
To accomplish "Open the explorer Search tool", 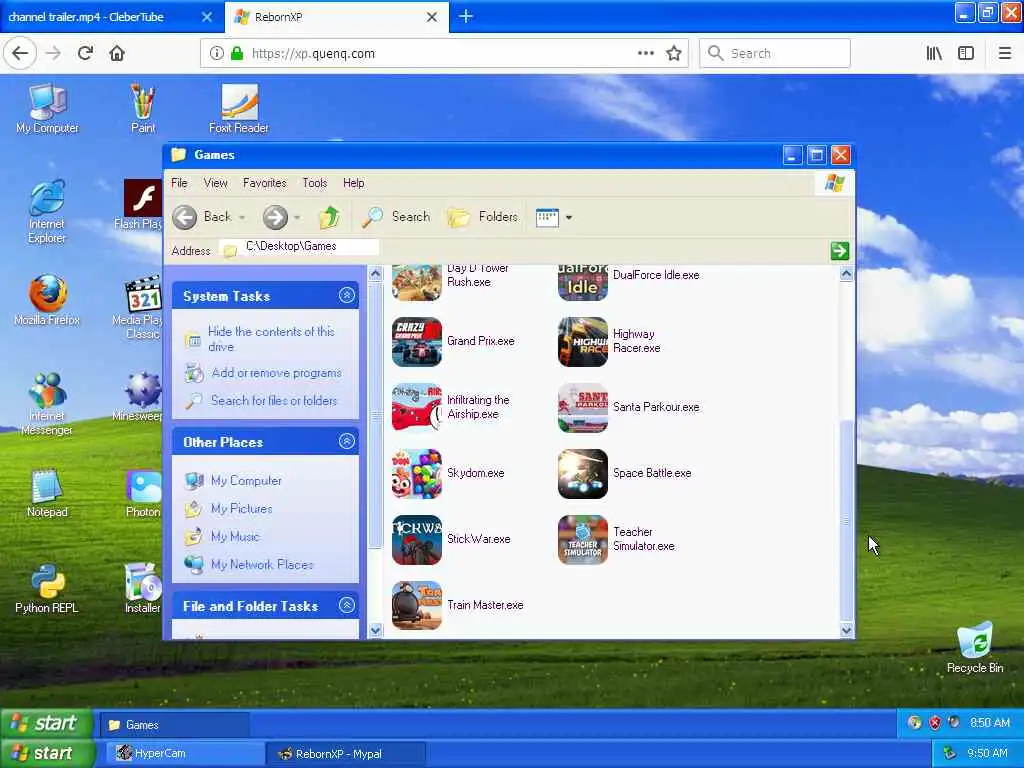I will click(396, 217).
